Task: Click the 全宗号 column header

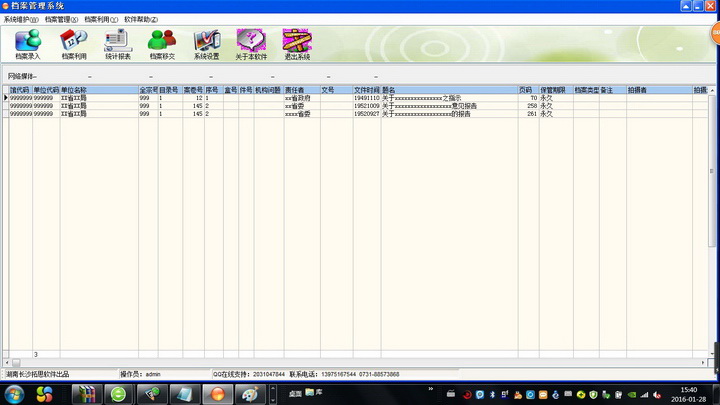Action: click(148, 90)
